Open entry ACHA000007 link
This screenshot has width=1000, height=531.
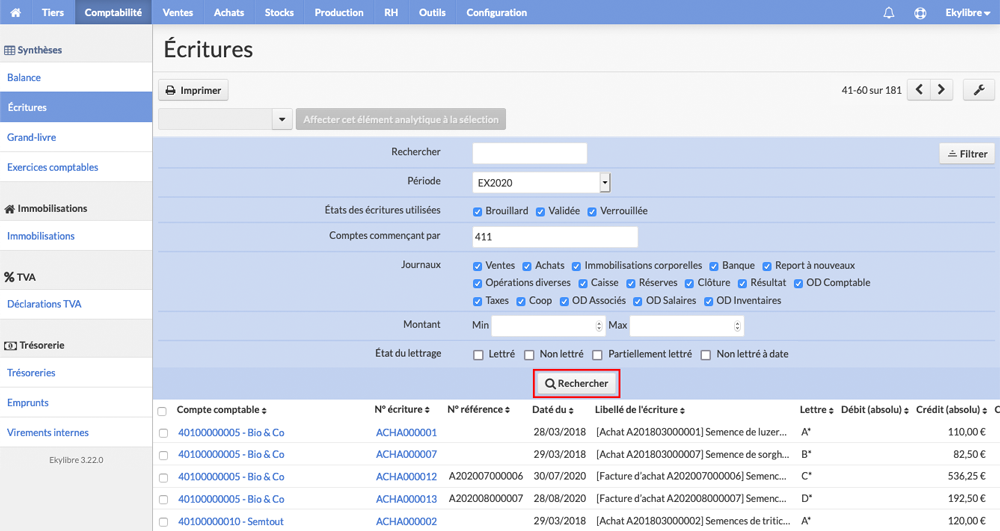coord(406,455)
